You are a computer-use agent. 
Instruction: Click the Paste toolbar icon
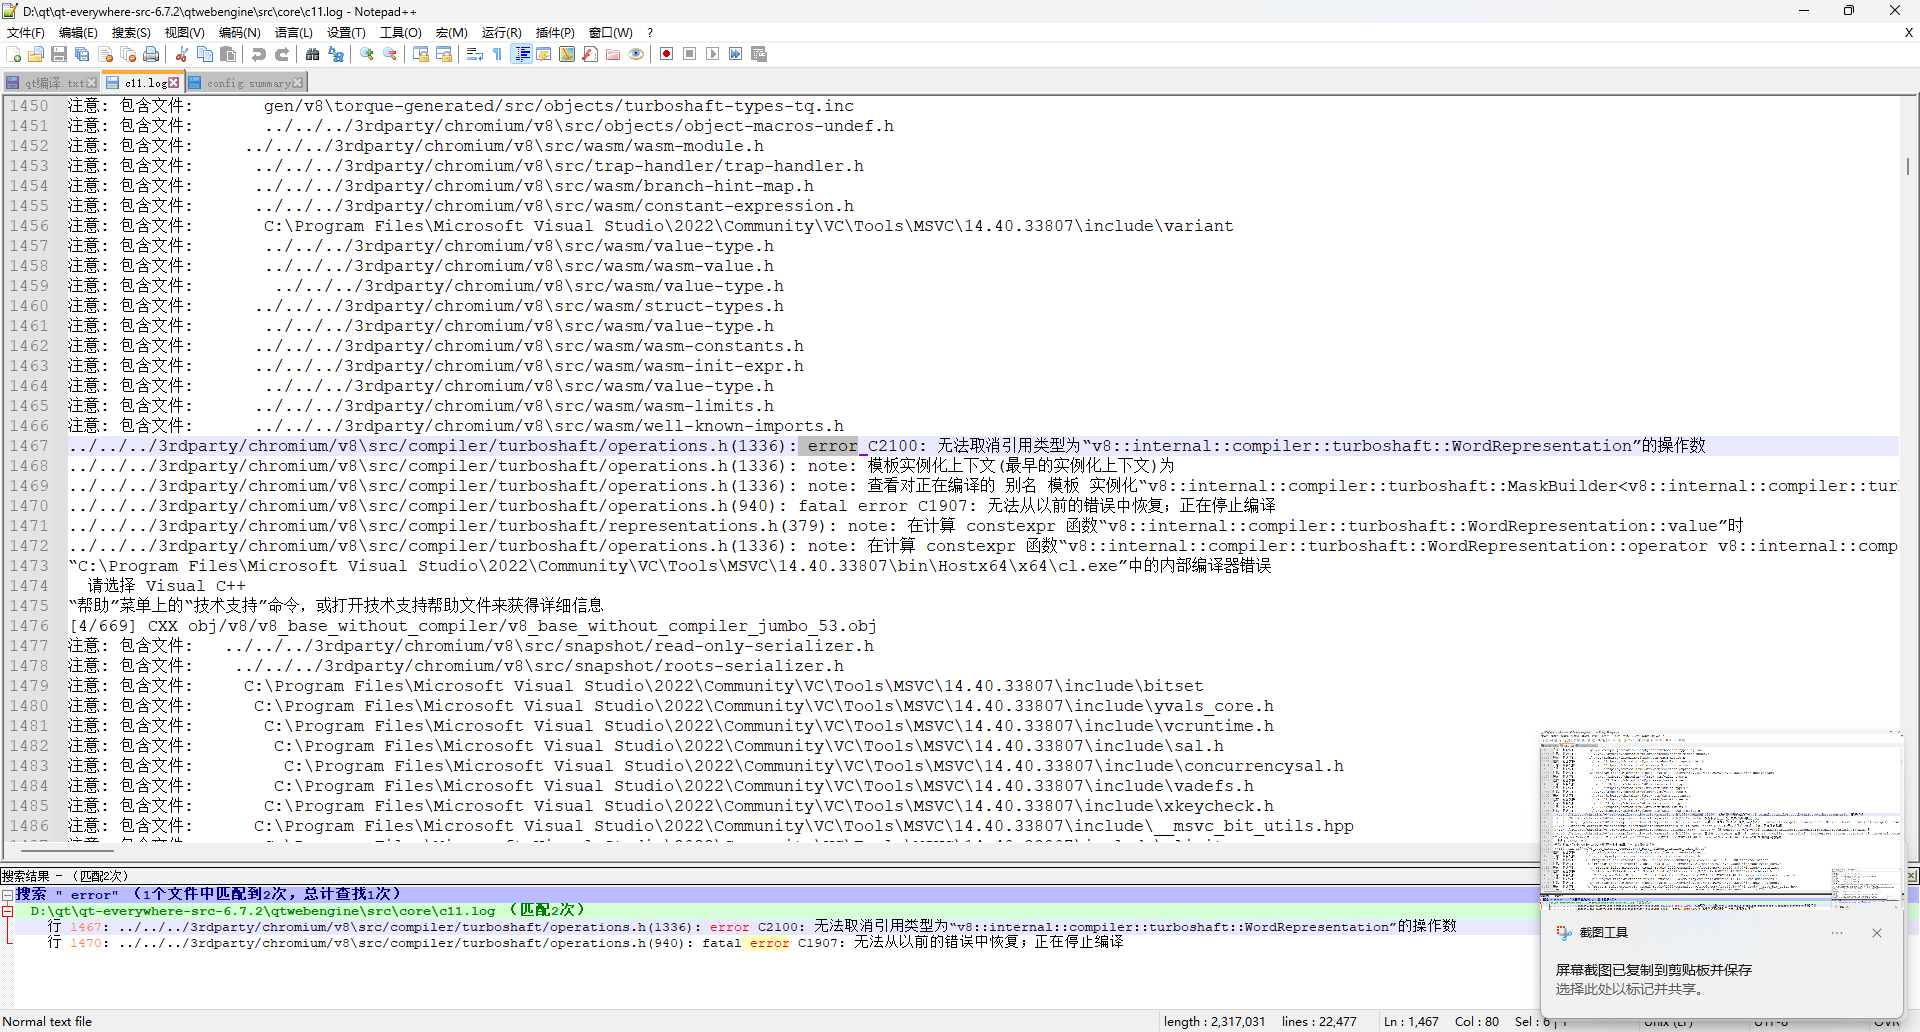[228, 54]
